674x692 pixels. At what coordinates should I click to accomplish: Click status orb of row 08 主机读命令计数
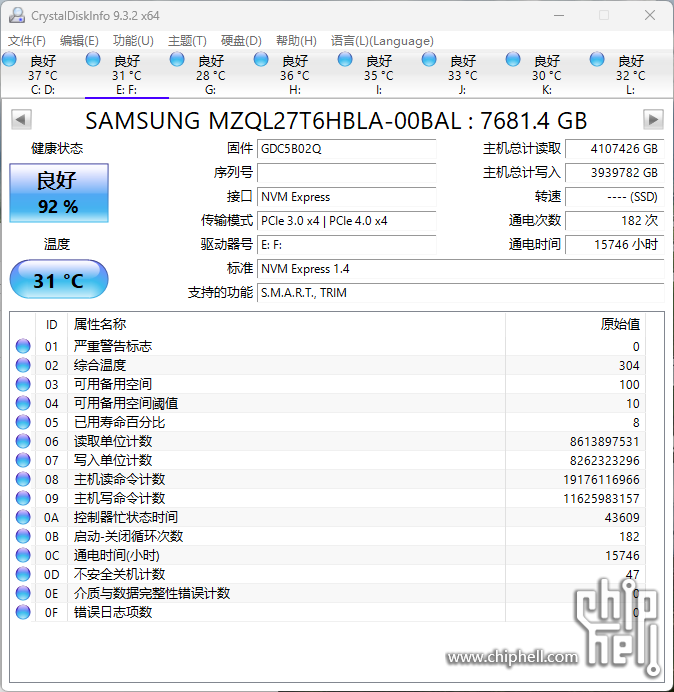click(x=23, y=479)
